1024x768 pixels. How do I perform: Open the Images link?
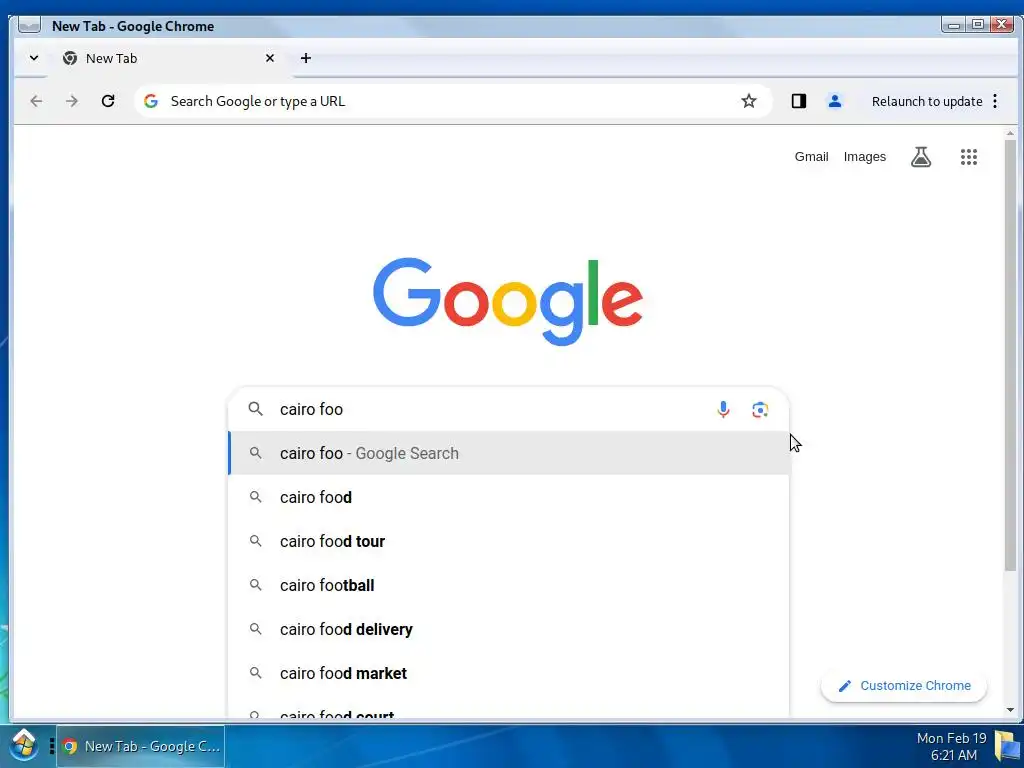[x=865, y=157]
